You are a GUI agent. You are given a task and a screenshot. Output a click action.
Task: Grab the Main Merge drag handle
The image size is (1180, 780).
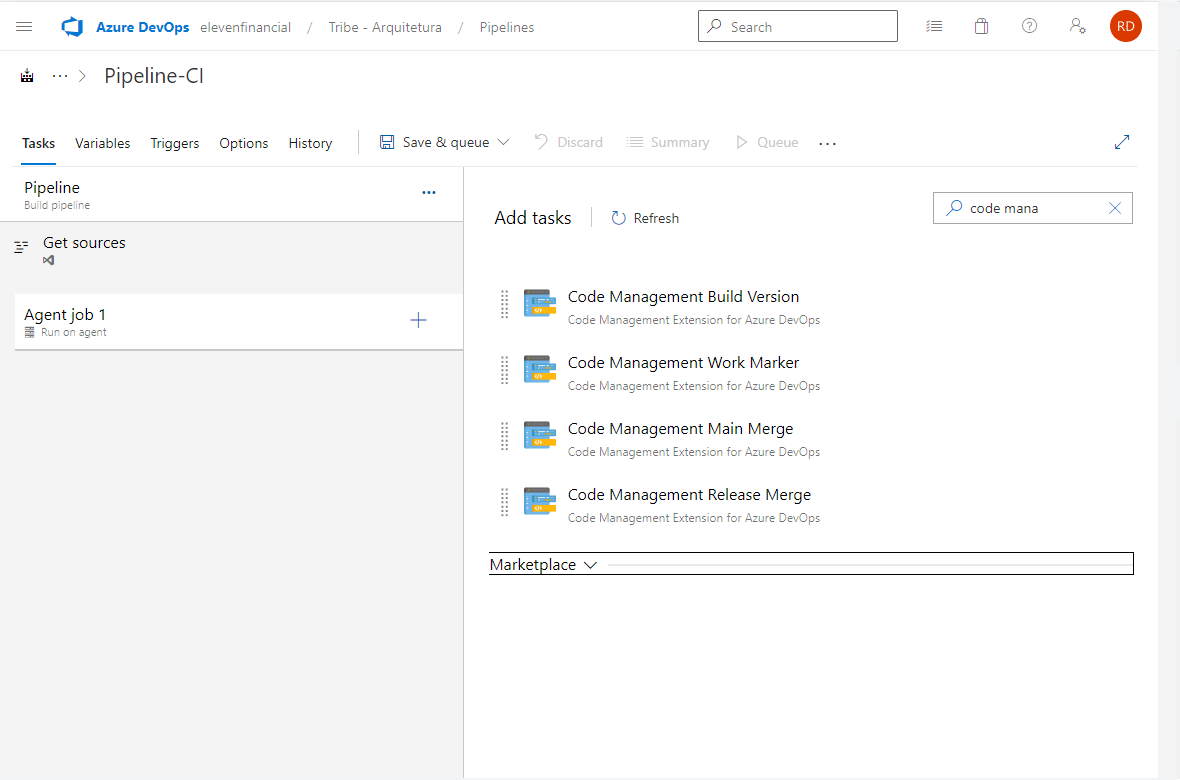[x=505, y=436]
